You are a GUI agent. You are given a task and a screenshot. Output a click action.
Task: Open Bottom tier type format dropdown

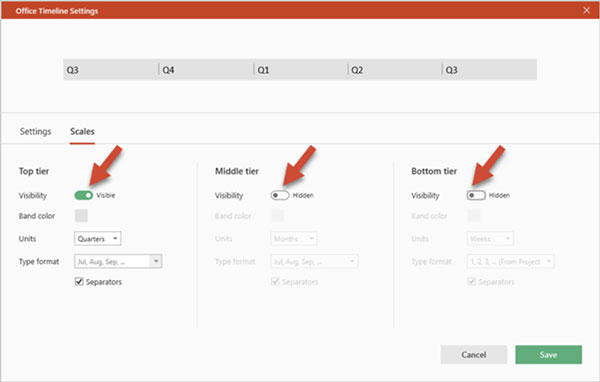[510, 261]
